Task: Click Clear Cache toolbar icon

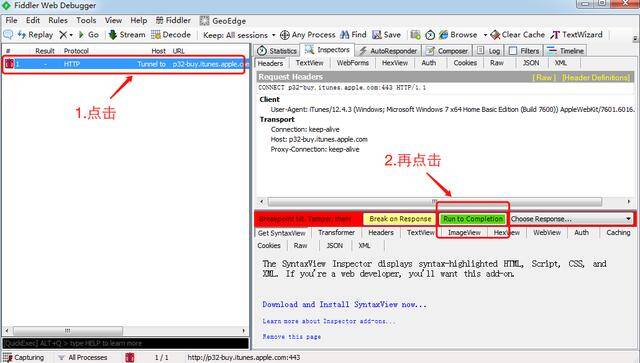Action: (x=495, y=35)
